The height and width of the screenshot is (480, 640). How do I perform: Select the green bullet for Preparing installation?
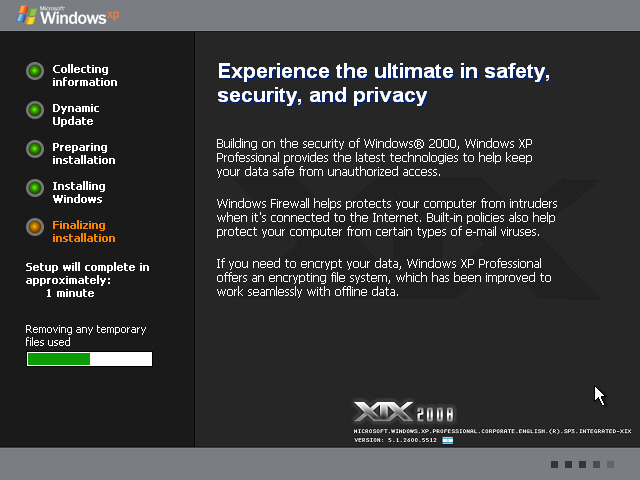[x=35, y=149]
